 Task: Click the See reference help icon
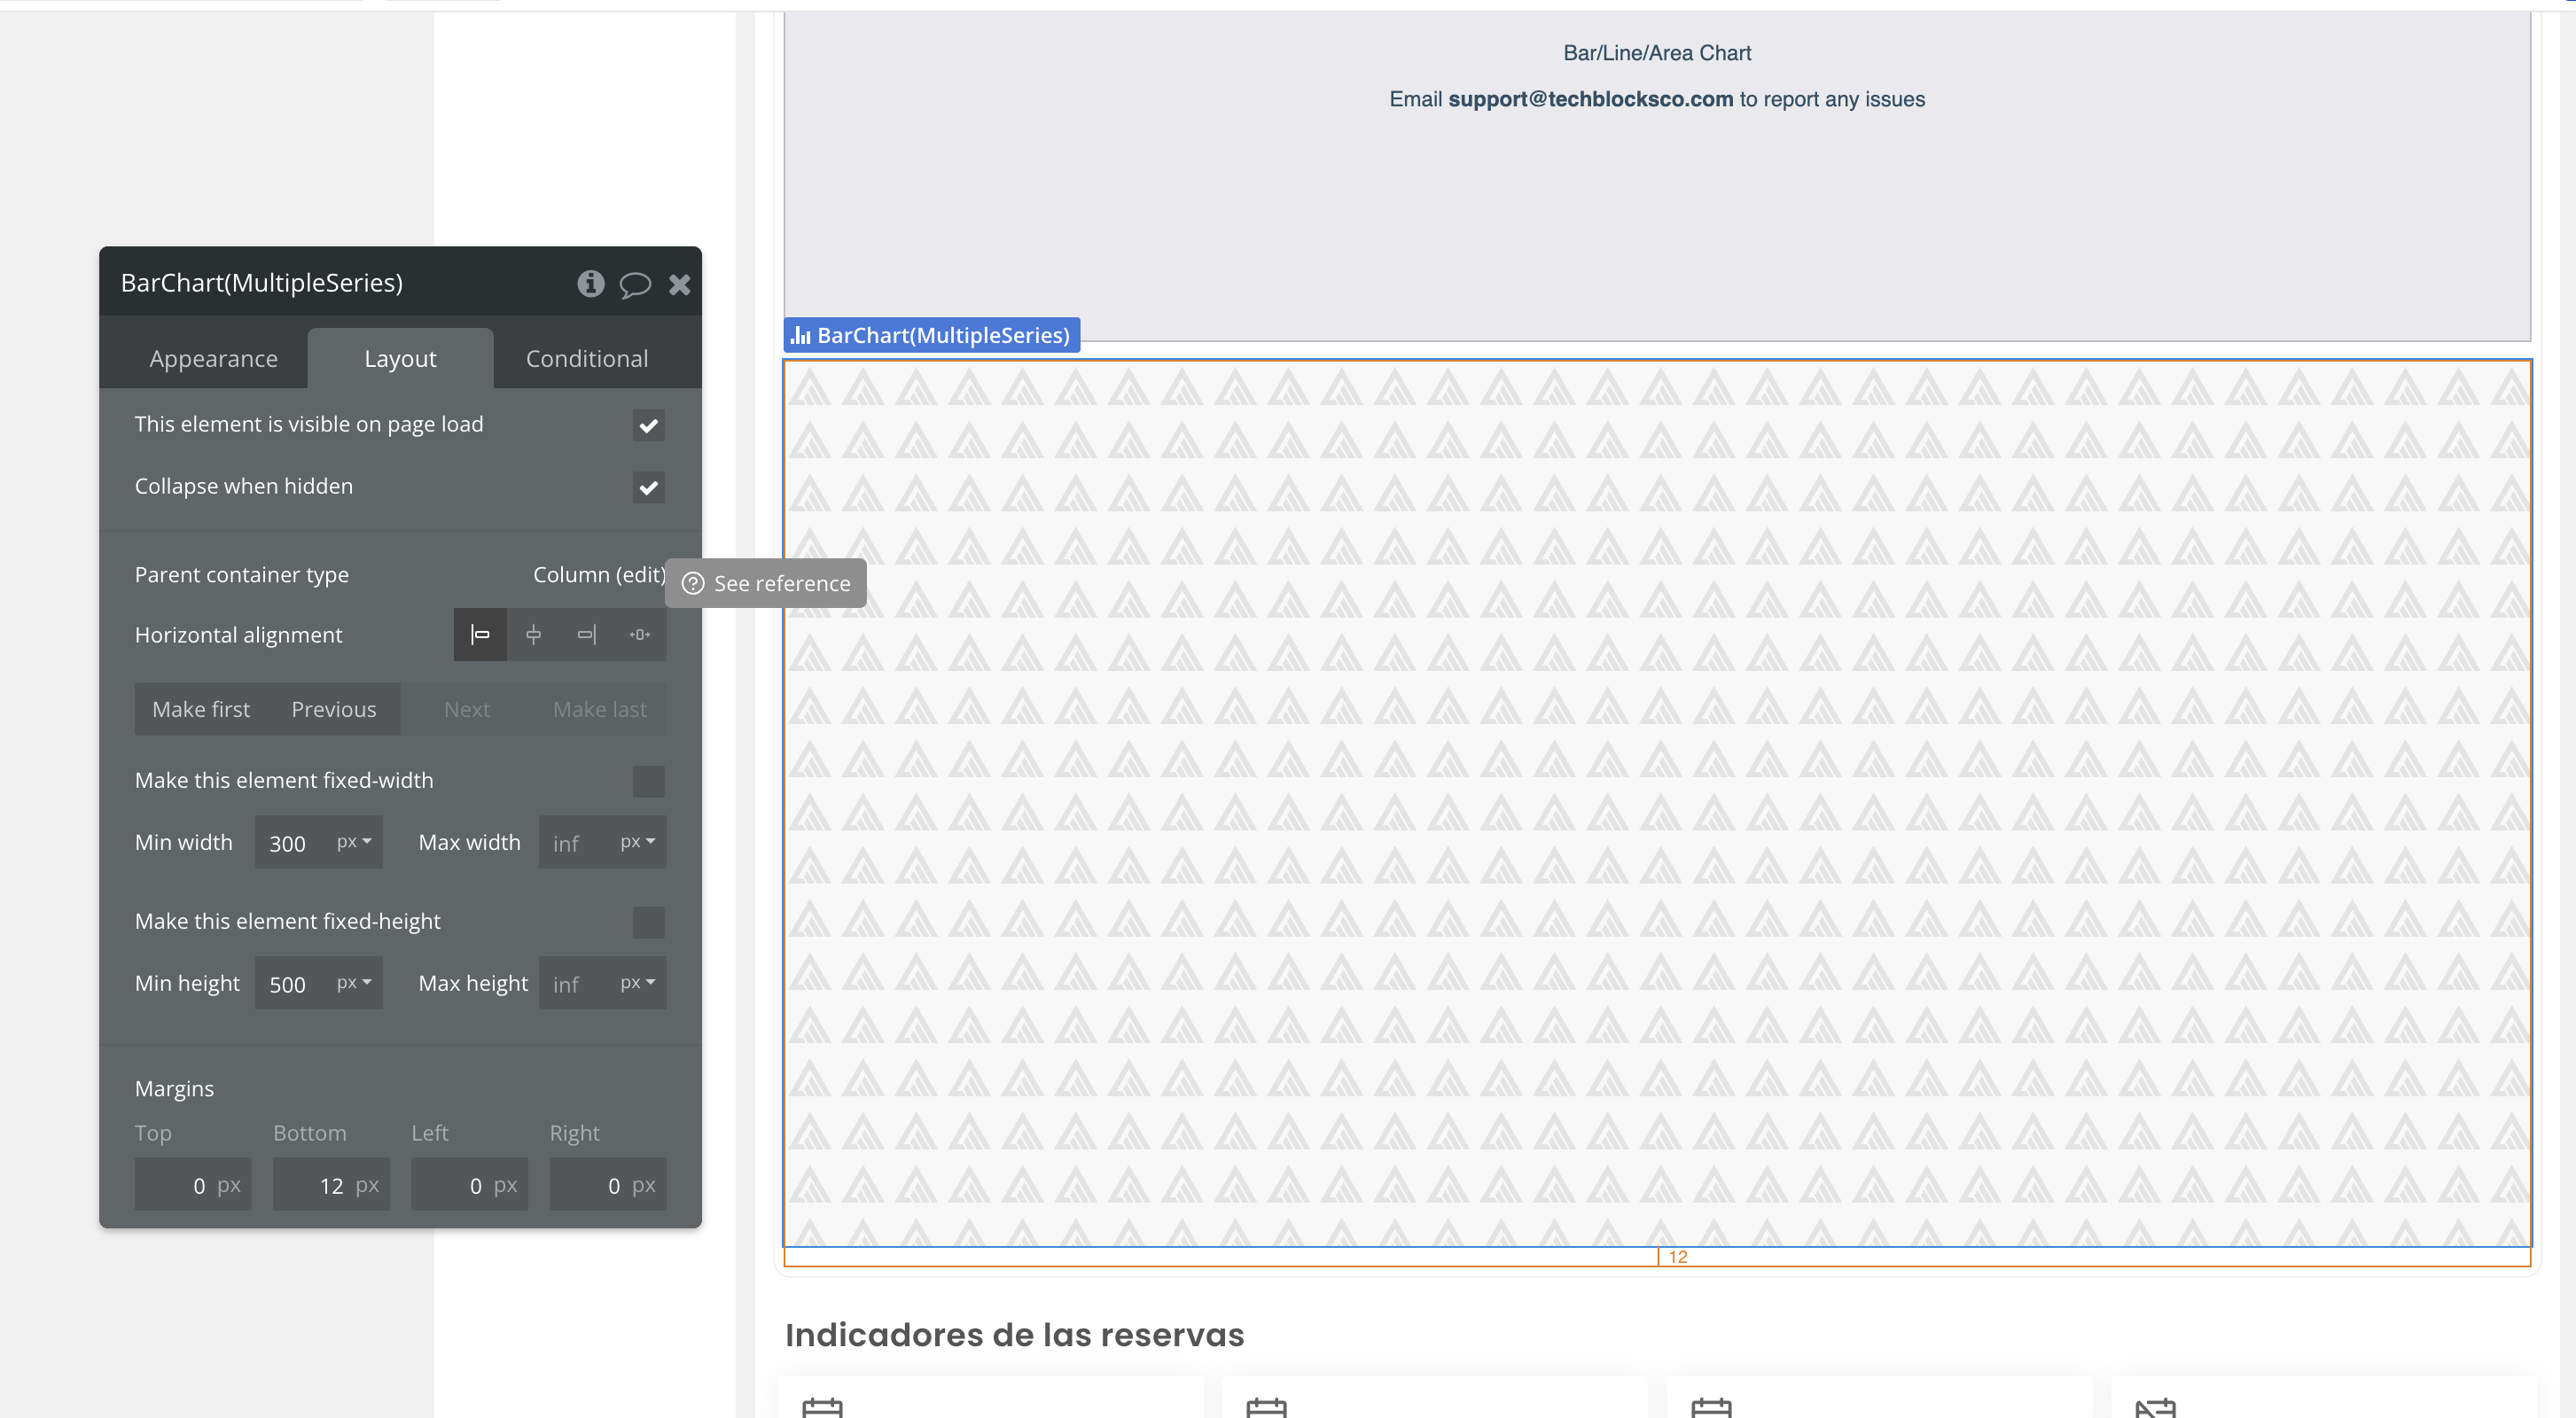click(693, 584)
